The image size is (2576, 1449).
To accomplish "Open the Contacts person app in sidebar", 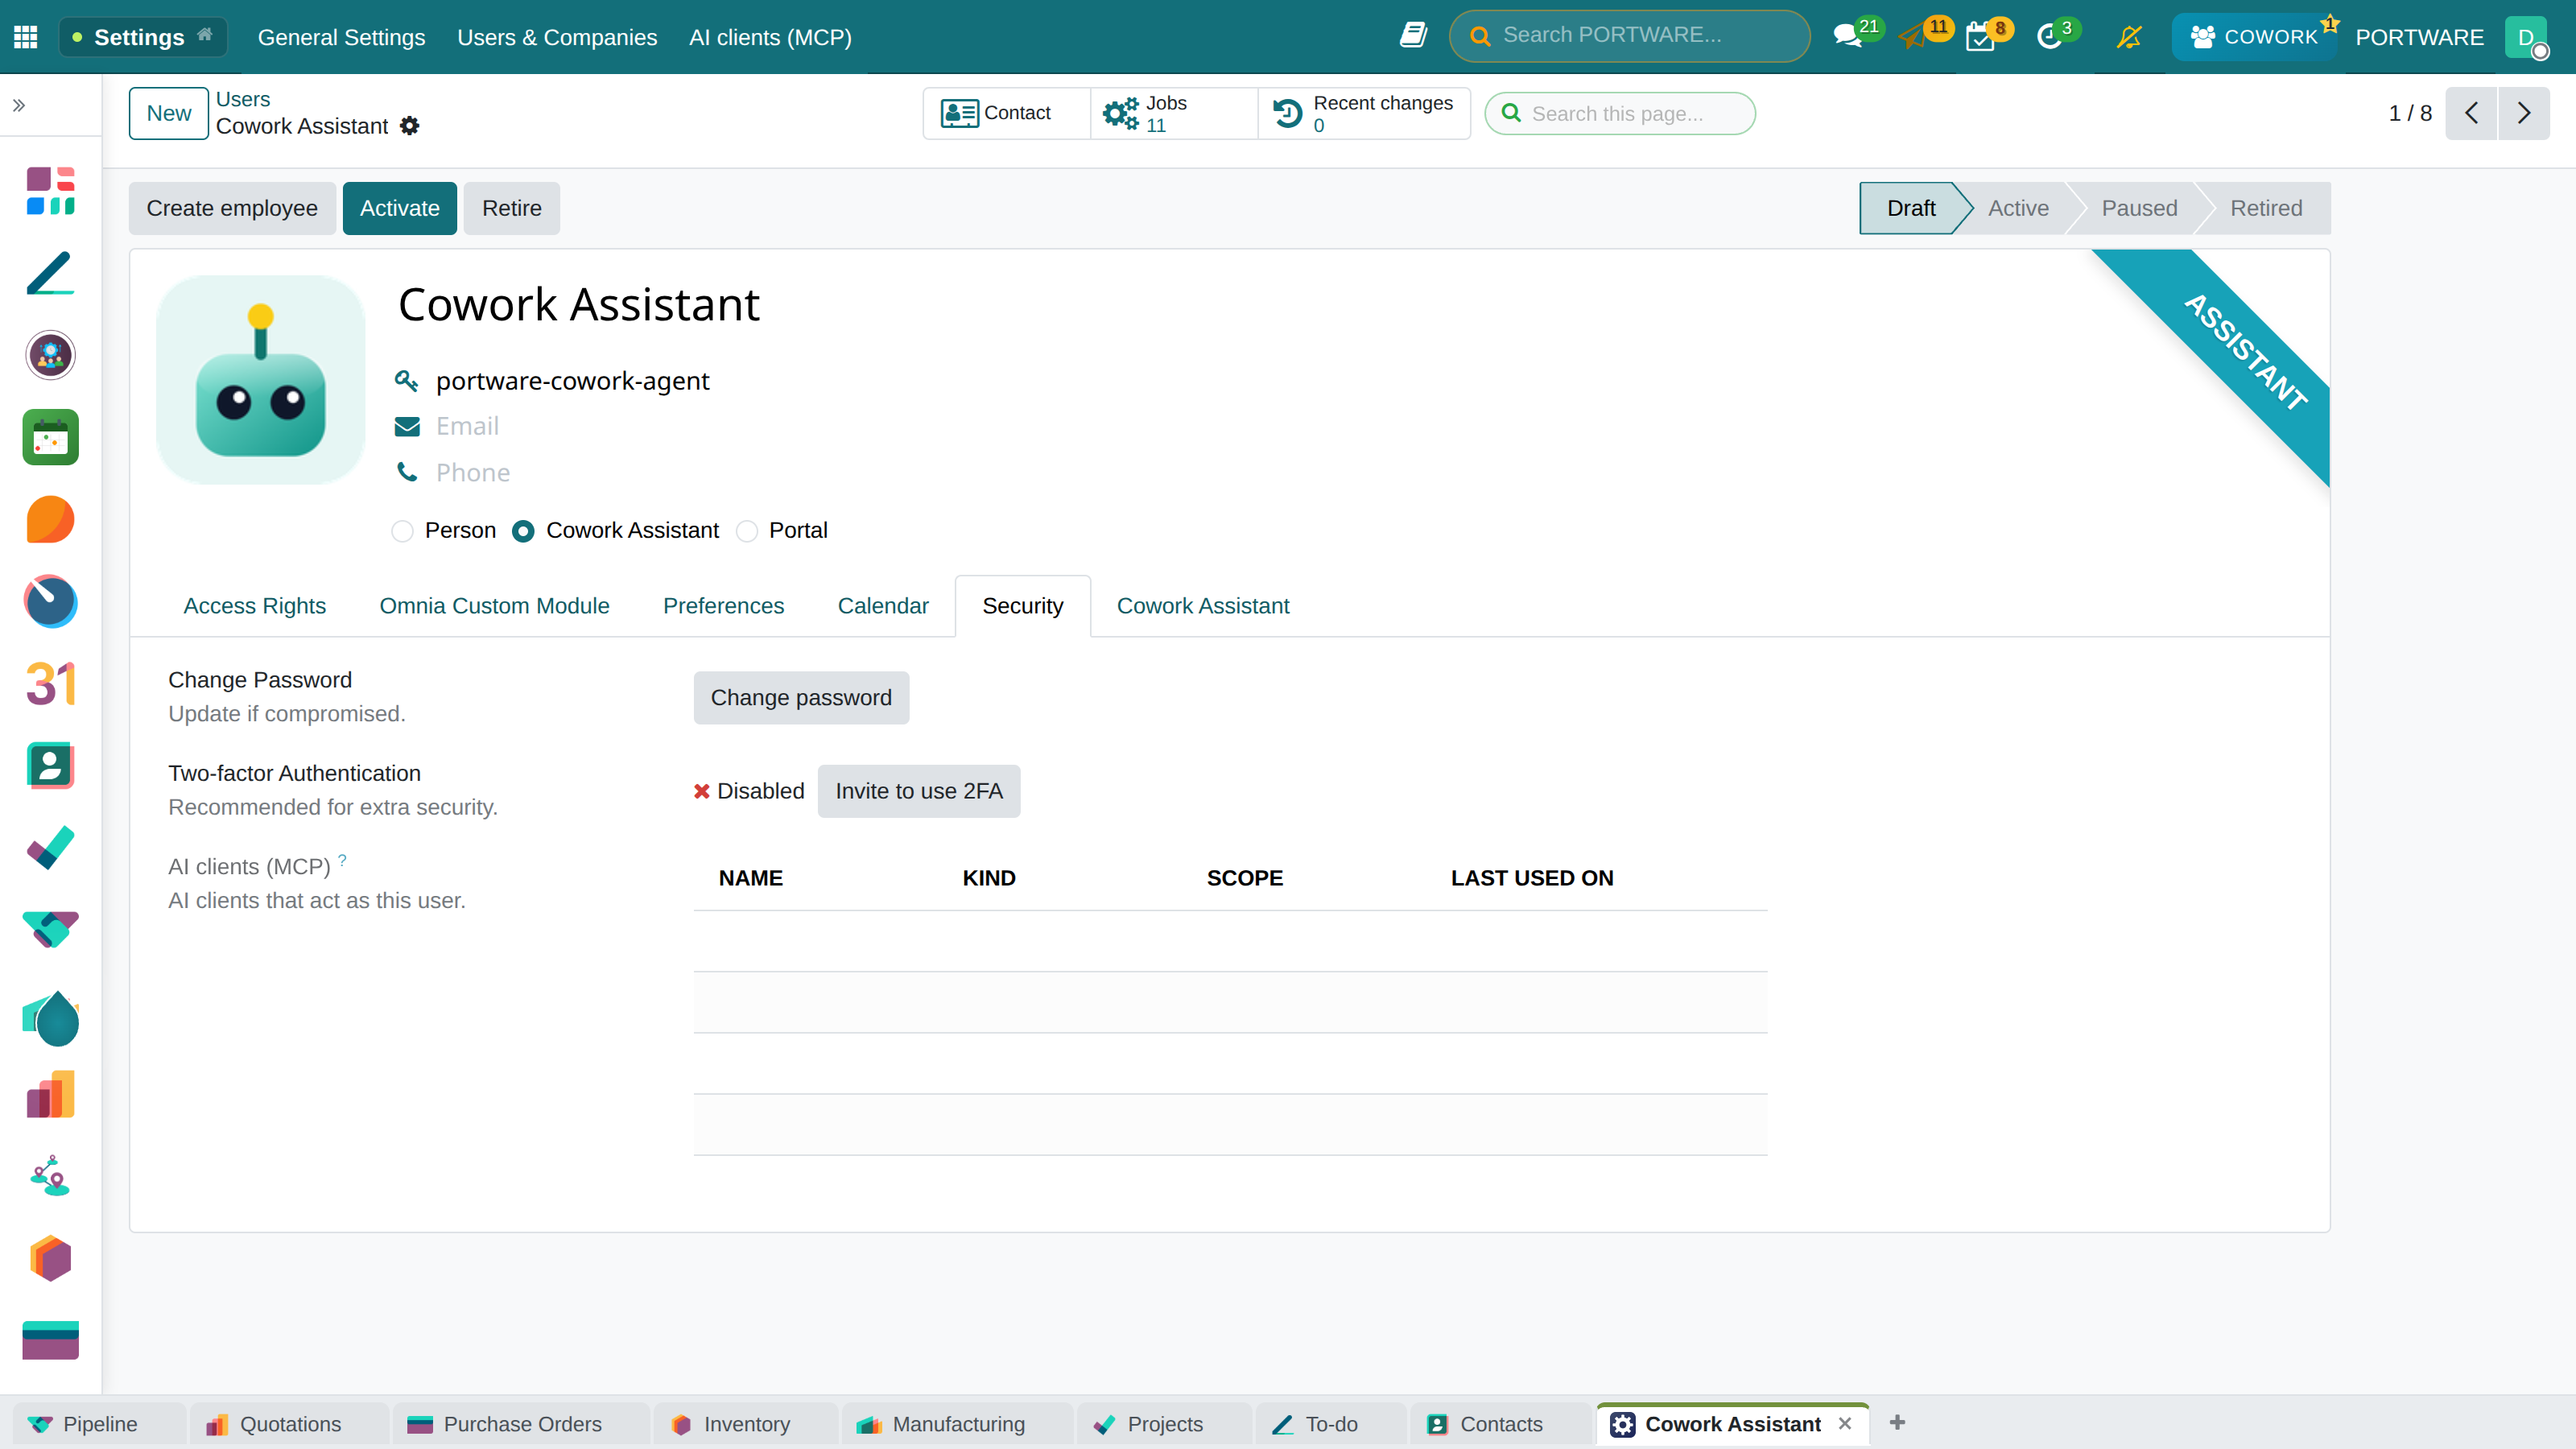I will (51, 766).
